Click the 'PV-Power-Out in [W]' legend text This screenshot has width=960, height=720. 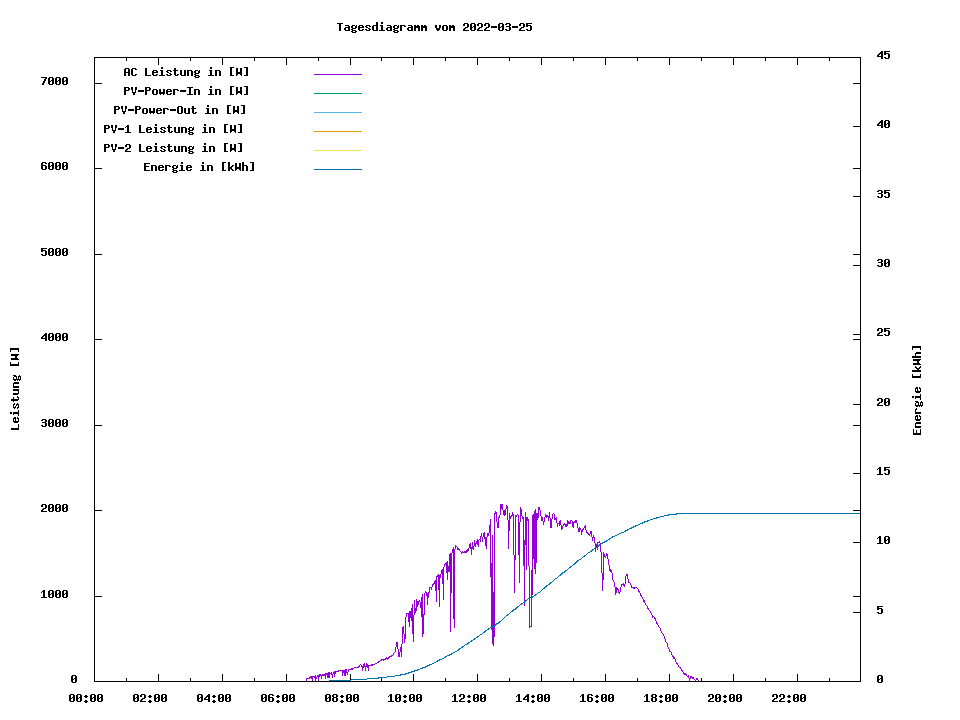pyautogui.click(x=180, y=110)
